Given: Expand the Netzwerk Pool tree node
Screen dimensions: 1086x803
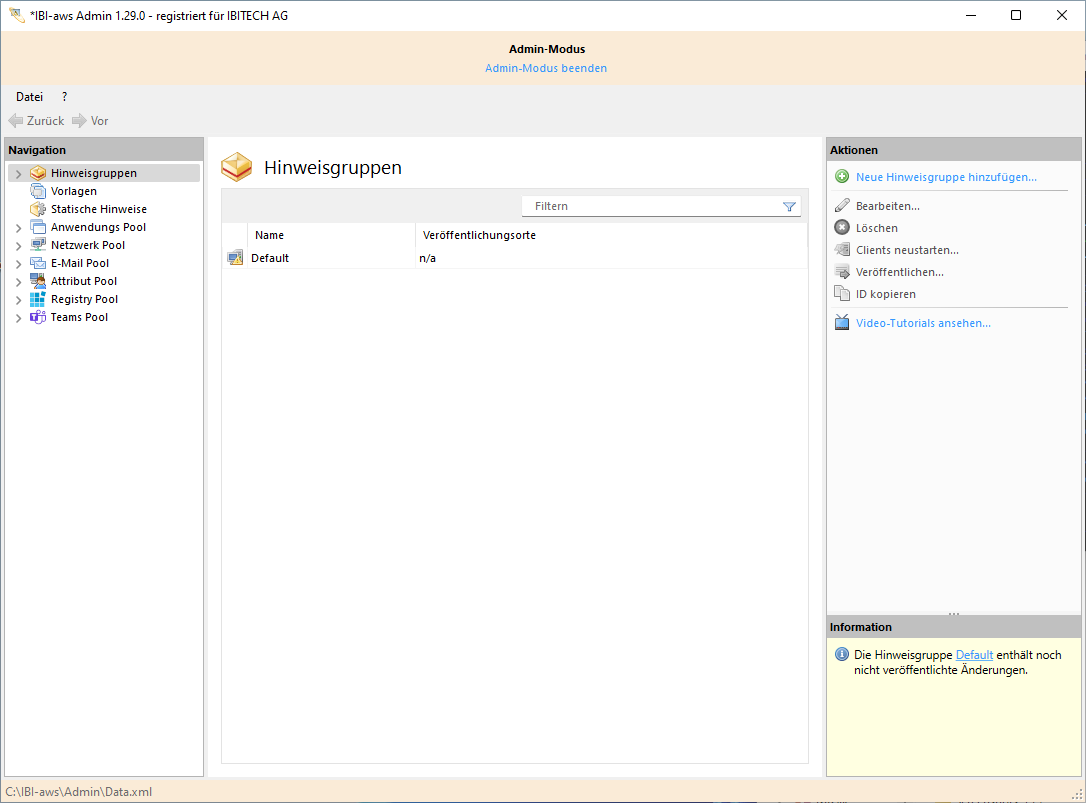Looking at the screenshot, I should click(x=18, y=246).
